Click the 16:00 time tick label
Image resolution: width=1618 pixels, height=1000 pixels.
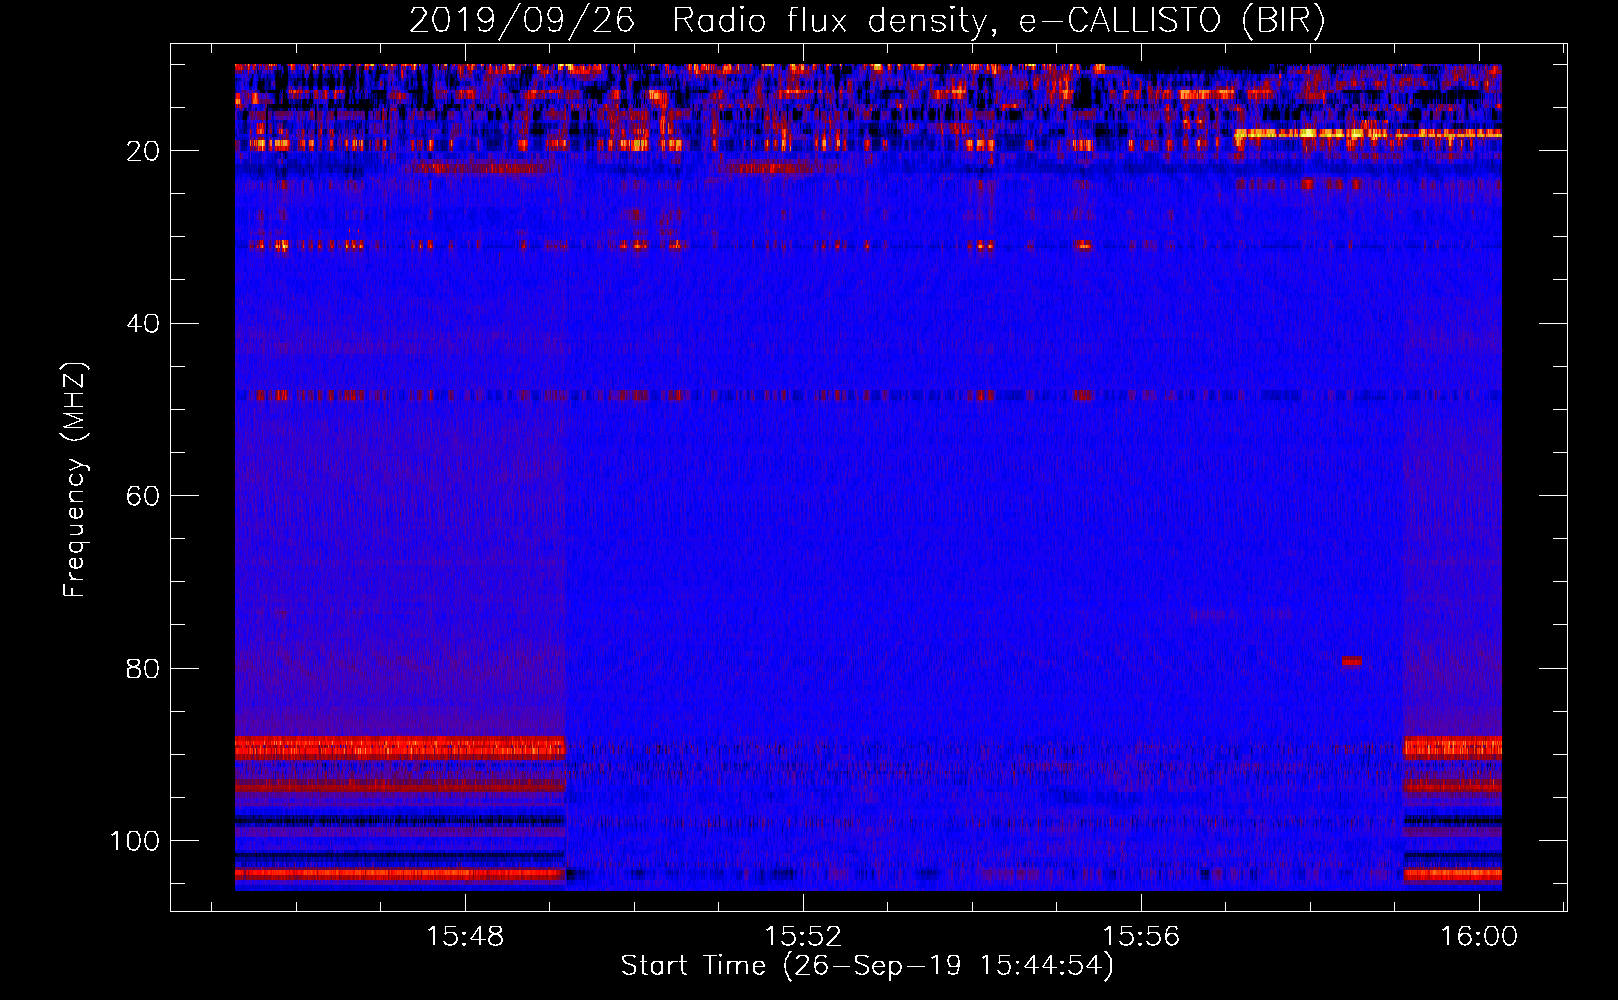(x=1479, y=937)
